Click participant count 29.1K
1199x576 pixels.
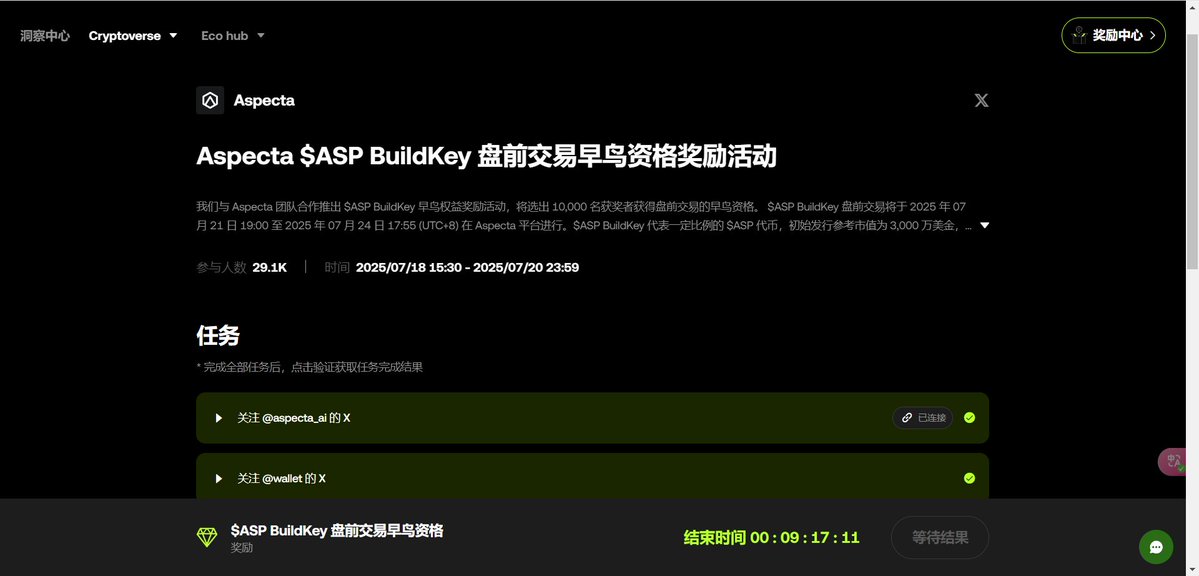pyautogui.click(x=270, y=267)
